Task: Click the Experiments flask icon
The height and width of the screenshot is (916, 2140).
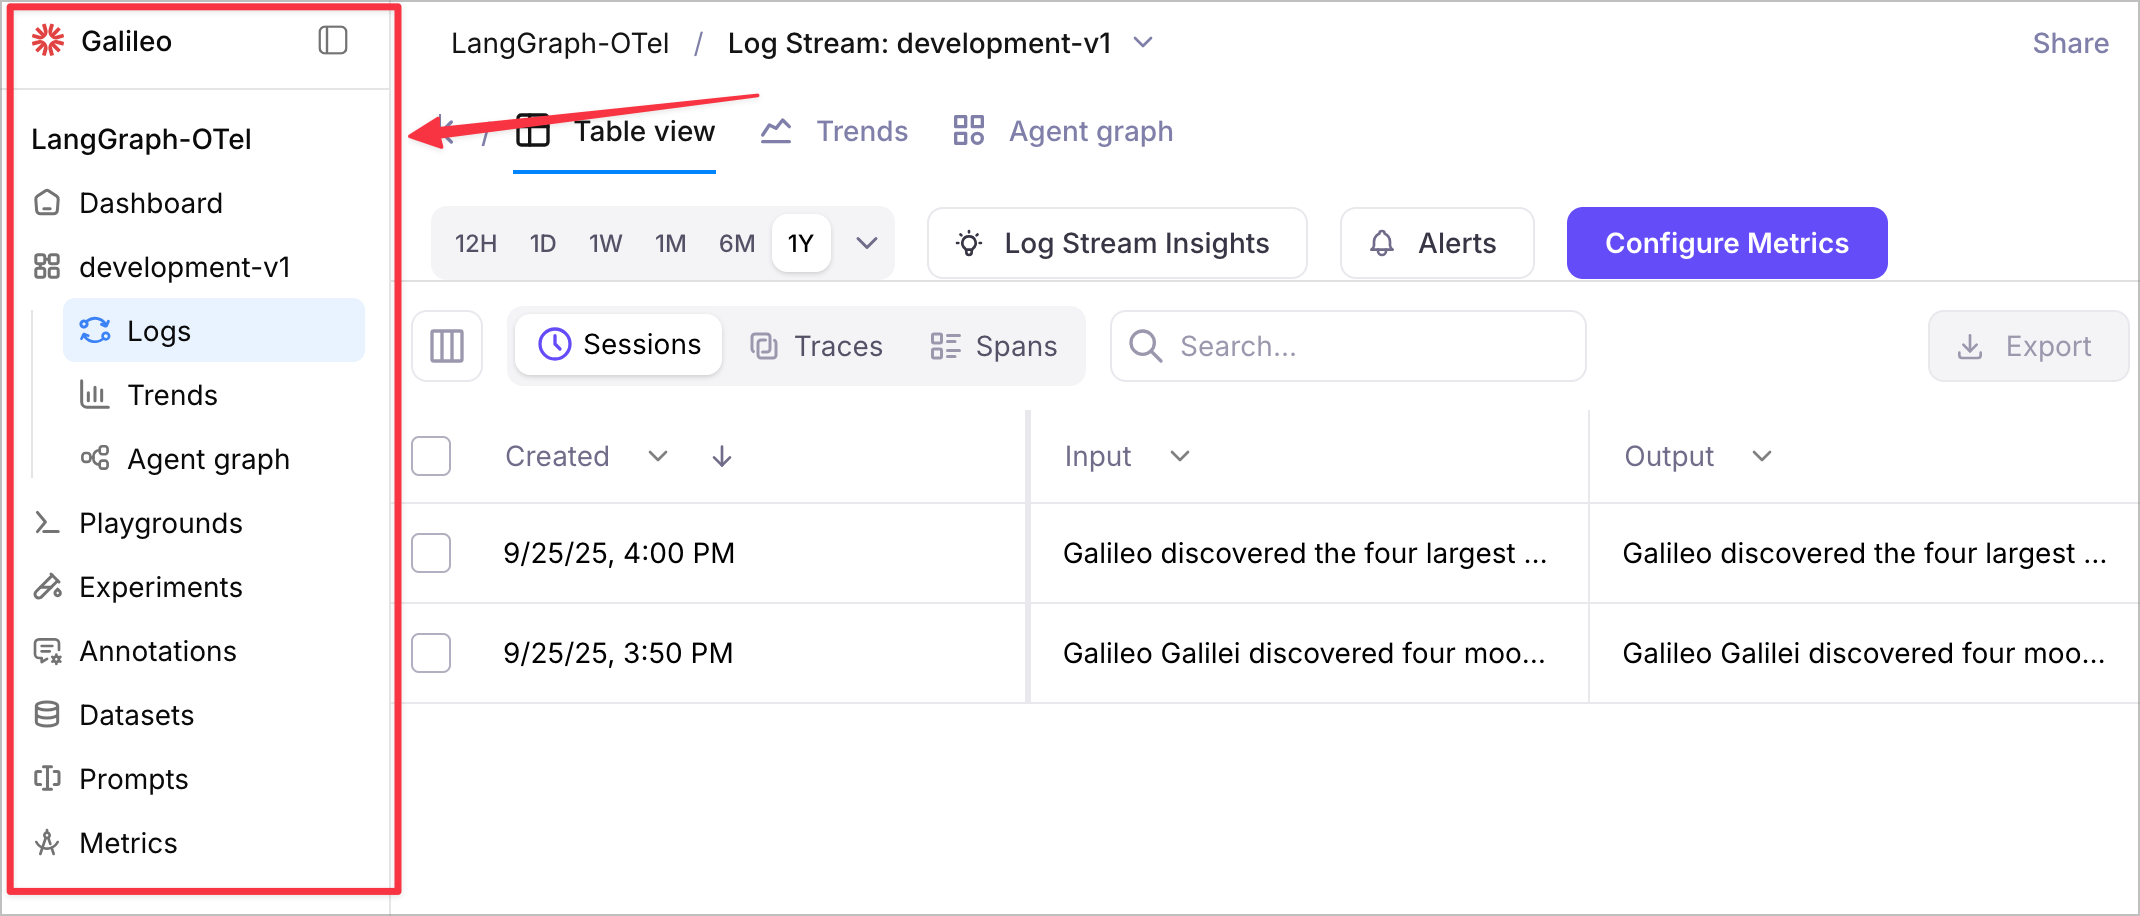Action: click(x=47, y=587)
